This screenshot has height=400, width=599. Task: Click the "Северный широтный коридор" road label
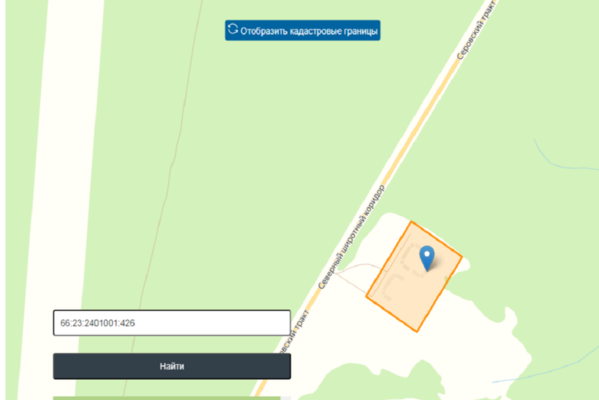(x=351, y=237)
